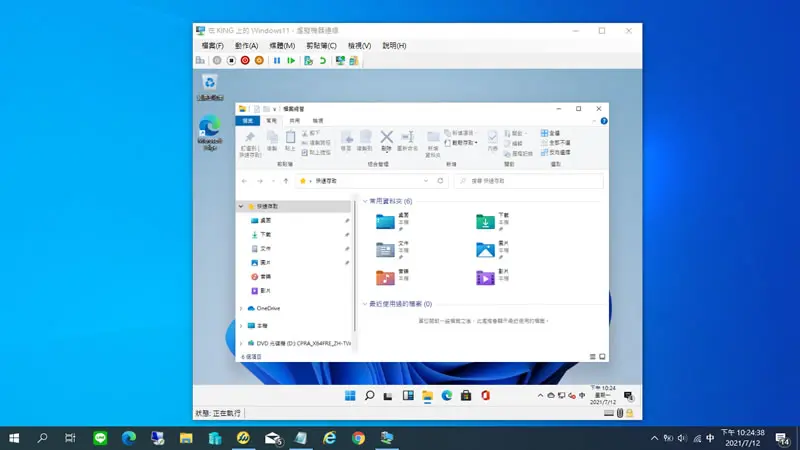Screen dimensions: 800x450
Task: Click the orange Save state icon in the VM toolbar
Action: tap(259, 61)
